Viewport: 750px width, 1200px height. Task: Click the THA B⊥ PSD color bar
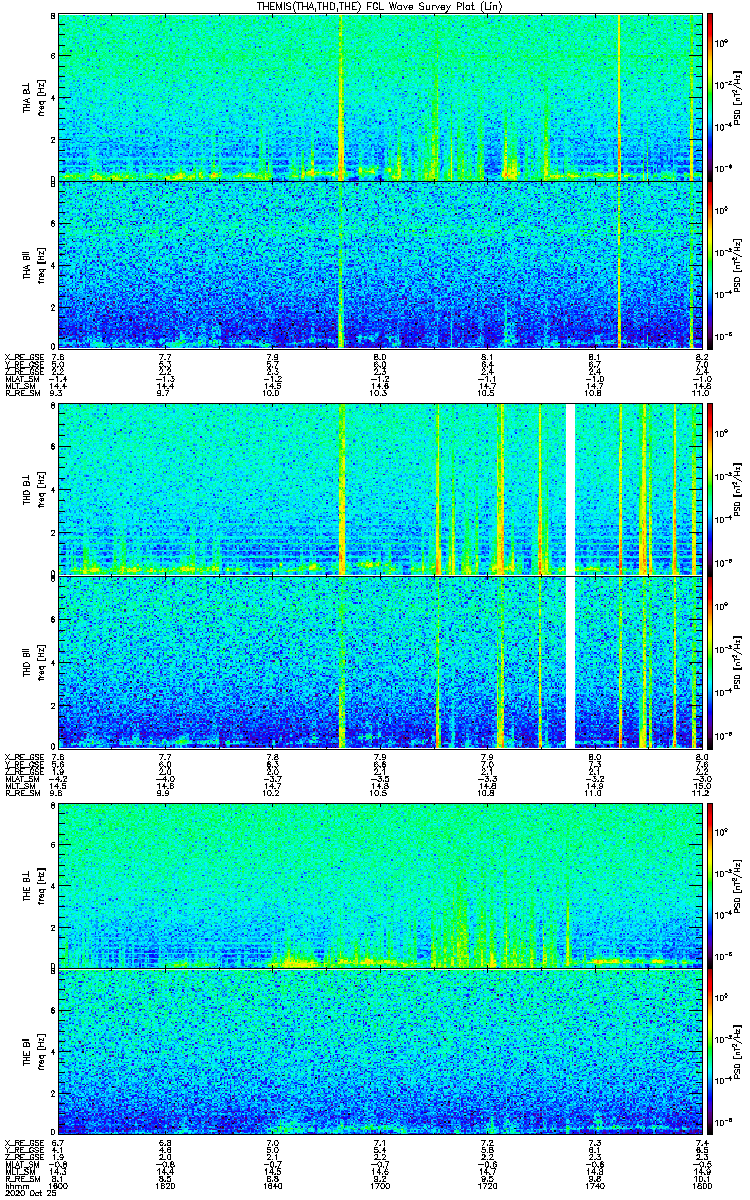710,97
